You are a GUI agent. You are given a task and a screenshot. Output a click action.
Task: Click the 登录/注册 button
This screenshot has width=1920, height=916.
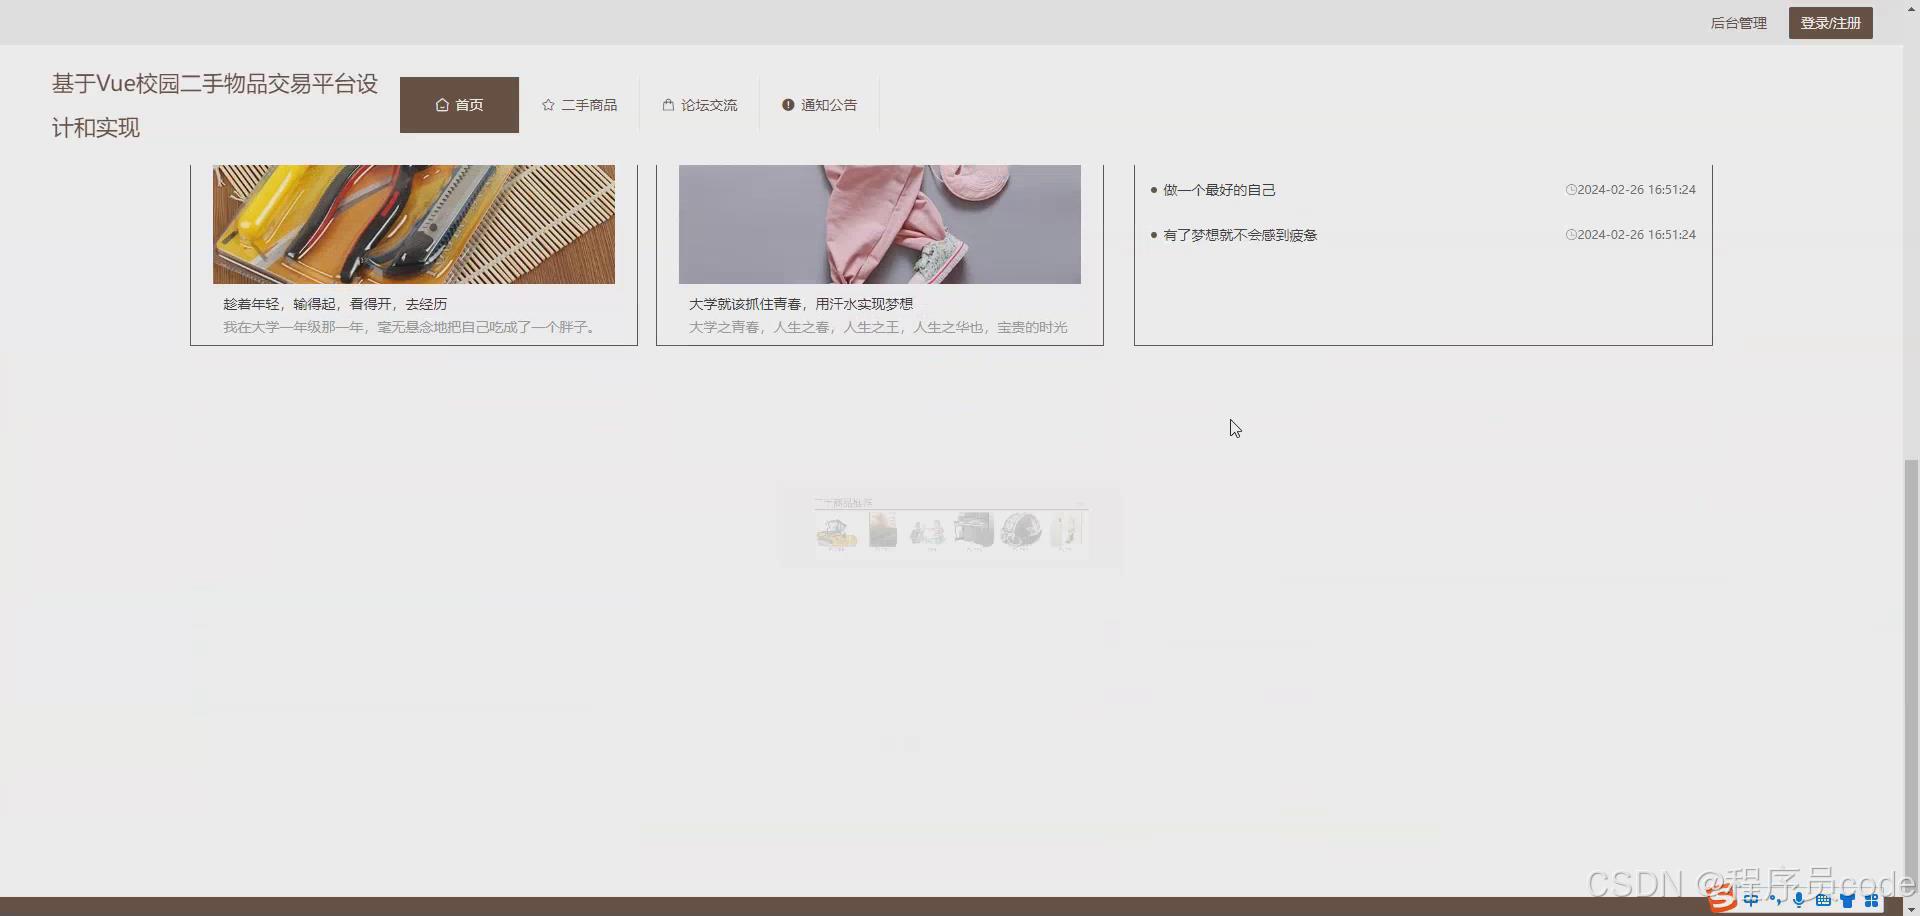pos(1830,22)
